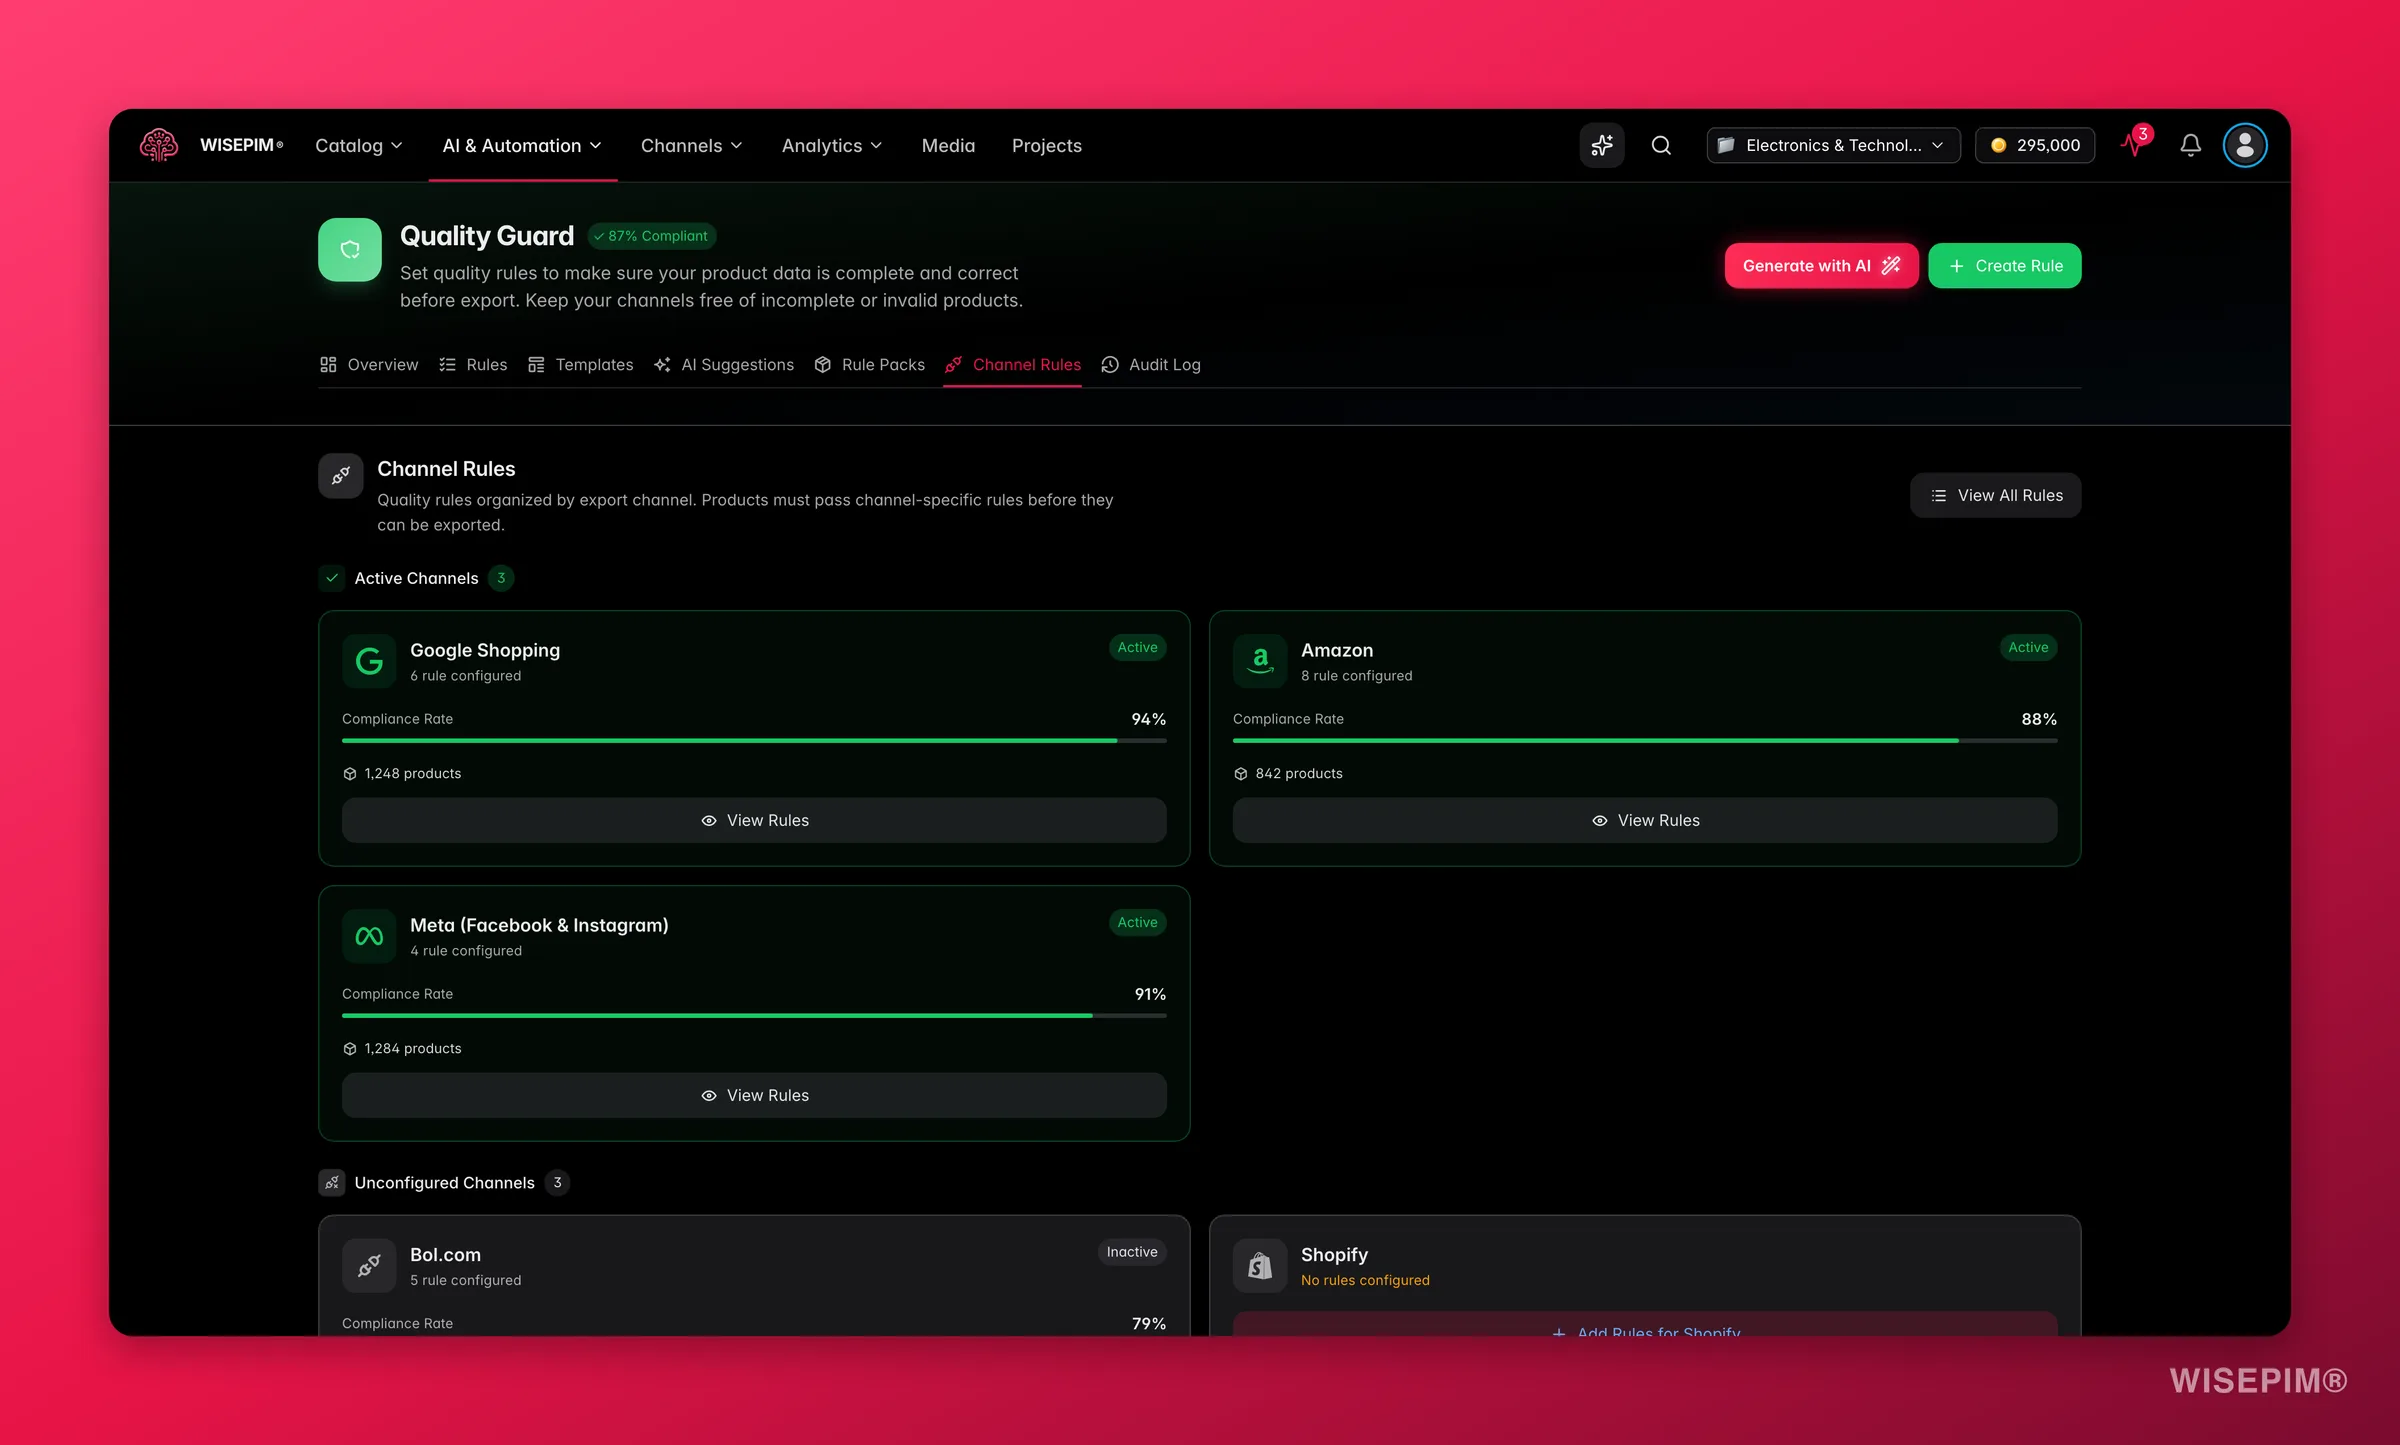
Task: Switch to the Overview tab
Action: coord(369,365)
